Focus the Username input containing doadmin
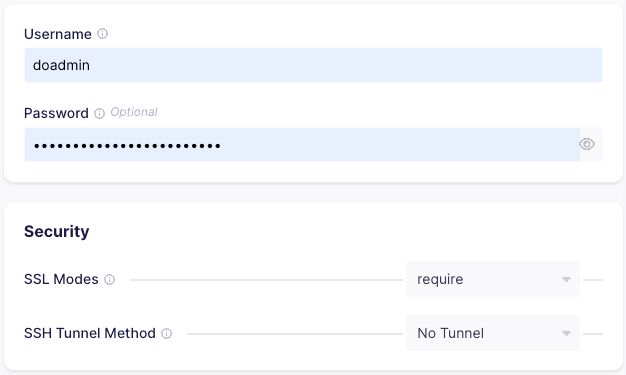 point(313,65)
